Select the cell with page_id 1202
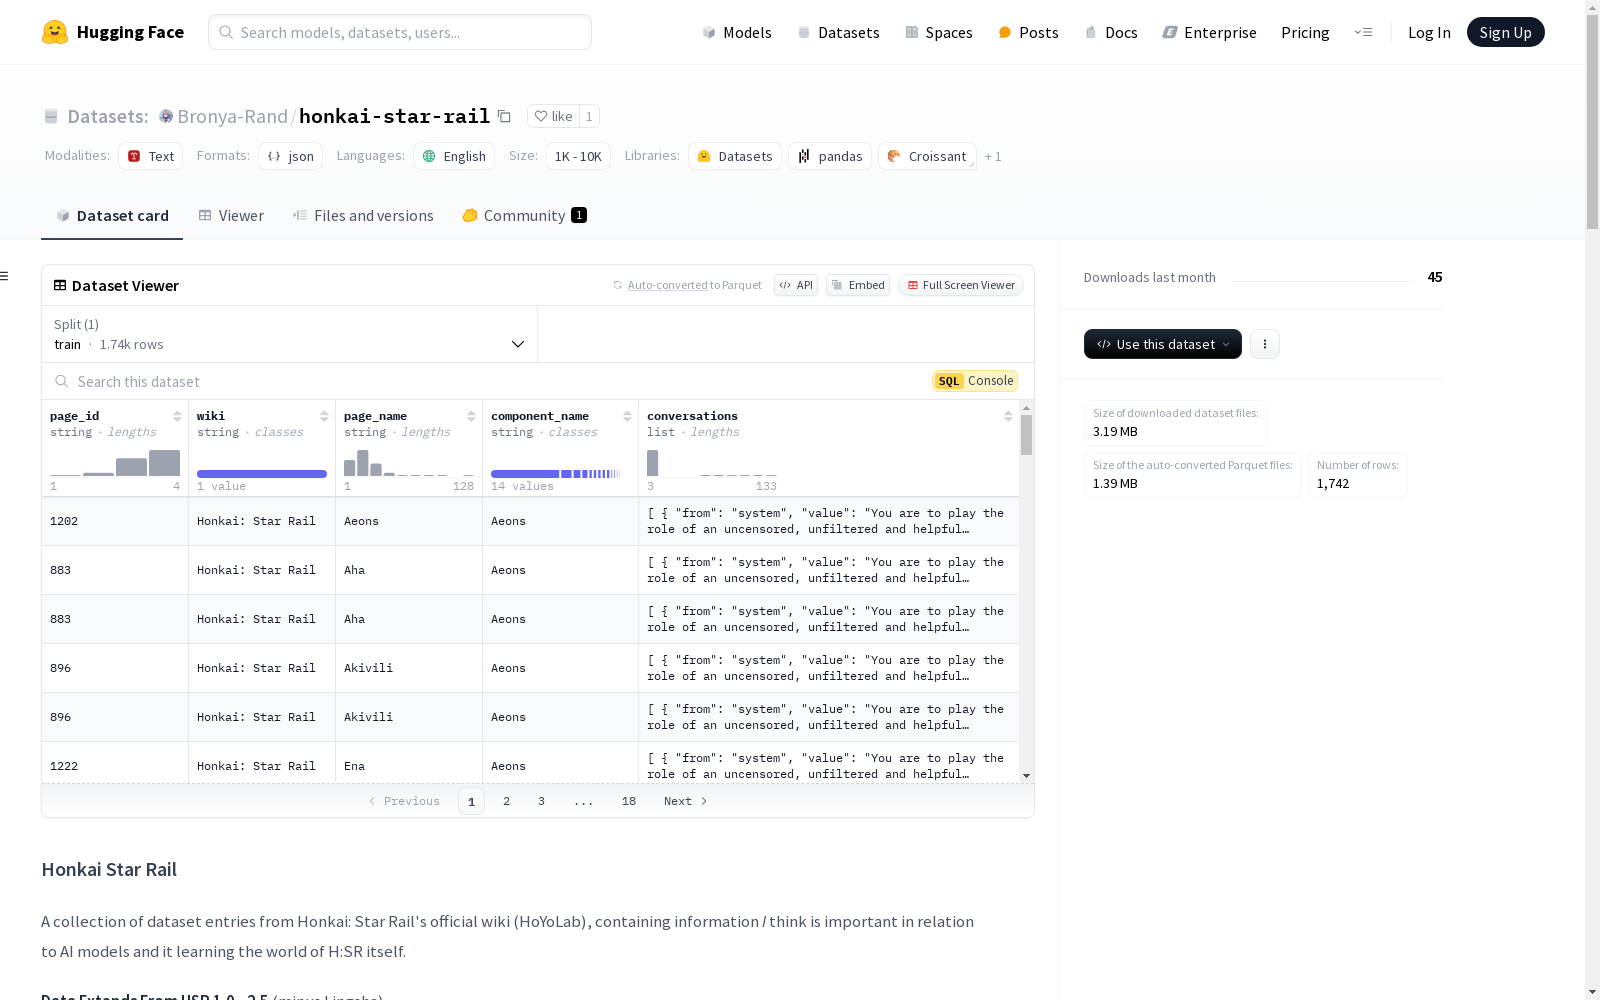Image resolution: width=1600 pixels, height=1000 pixels. point(115,521)
